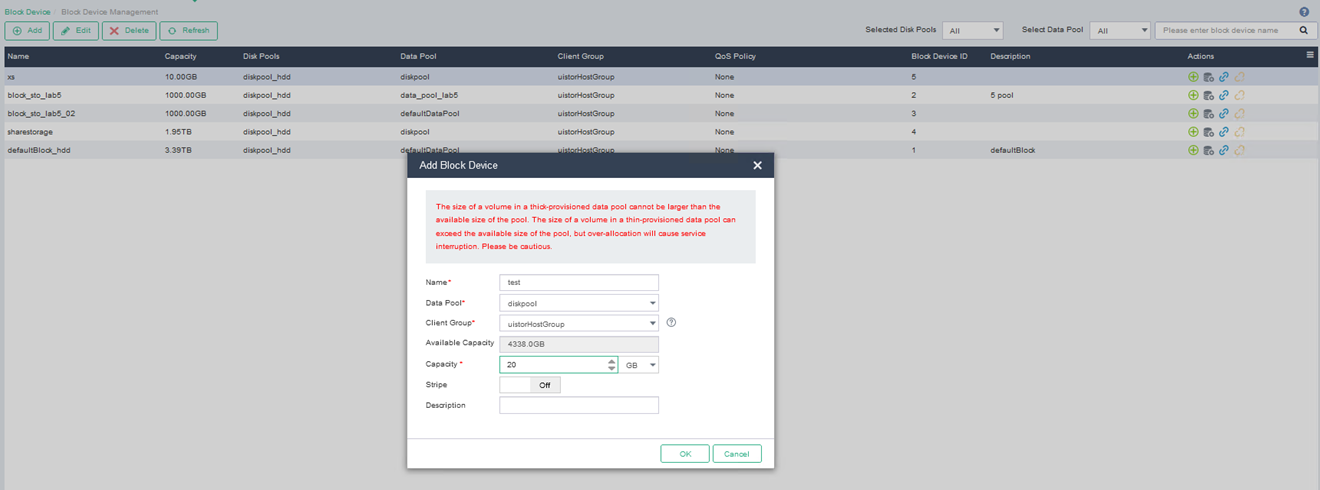Click the database settings icon for xs

[x=1208, y=77]
